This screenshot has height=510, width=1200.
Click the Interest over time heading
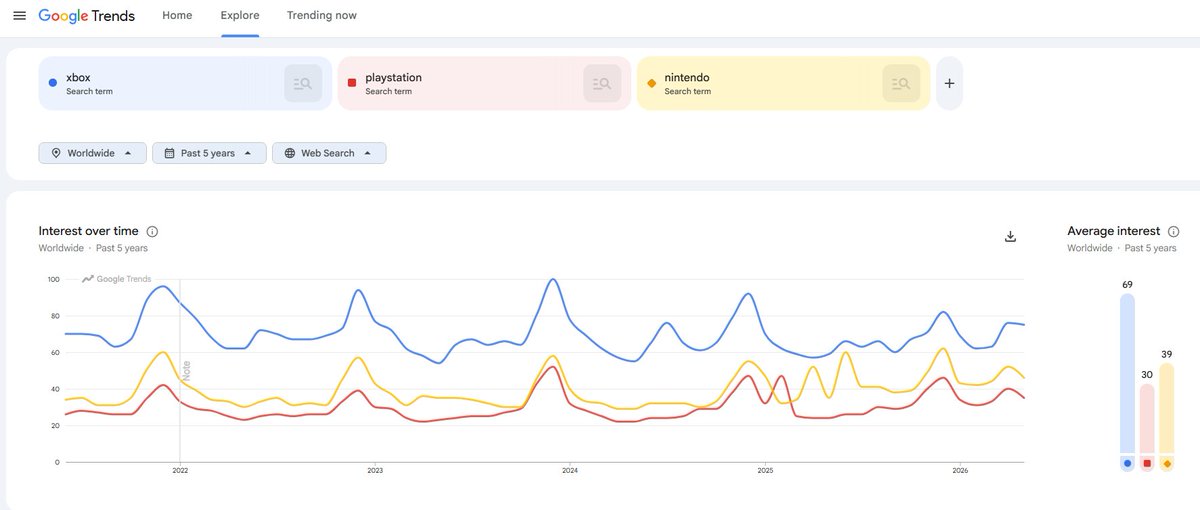tap(89, 231)
